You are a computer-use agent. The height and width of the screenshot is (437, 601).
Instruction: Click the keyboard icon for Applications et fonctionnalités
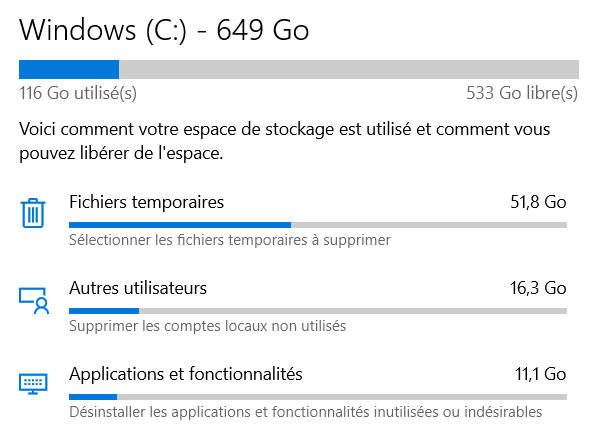click(x=34, y=384)
